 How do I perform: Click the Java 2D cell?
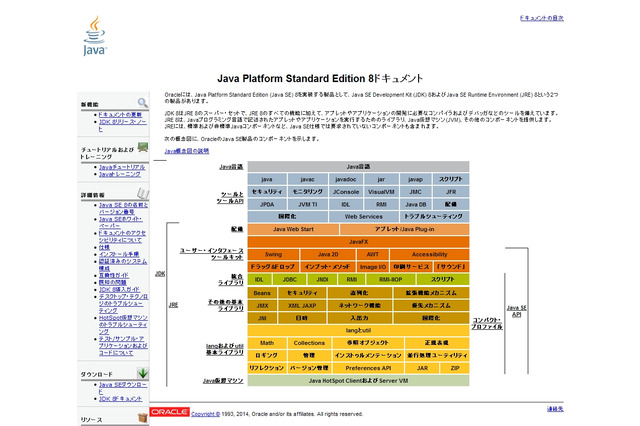(x=328, y=255)
